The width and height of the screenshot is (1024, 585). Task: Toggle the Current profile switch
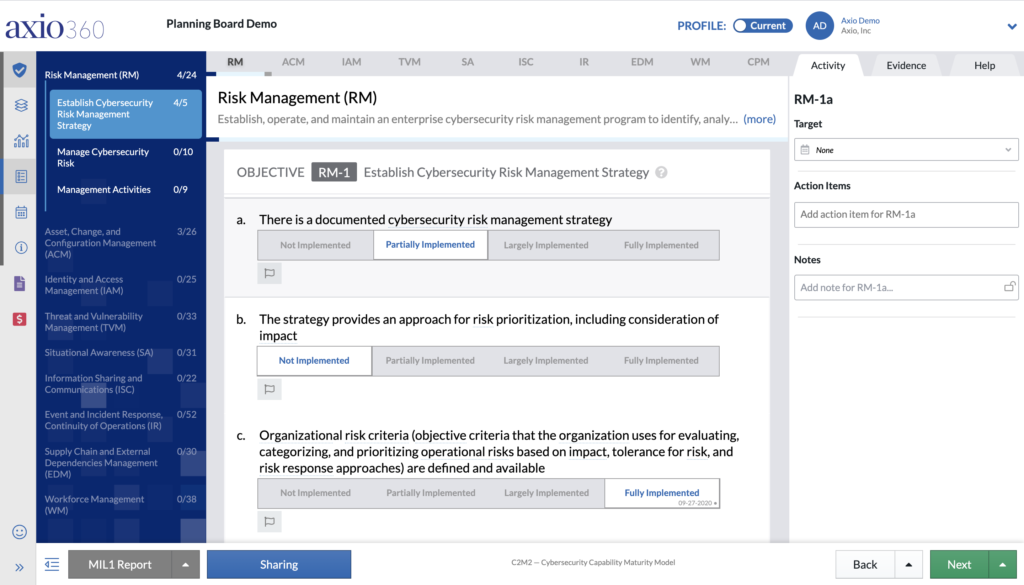762,26
